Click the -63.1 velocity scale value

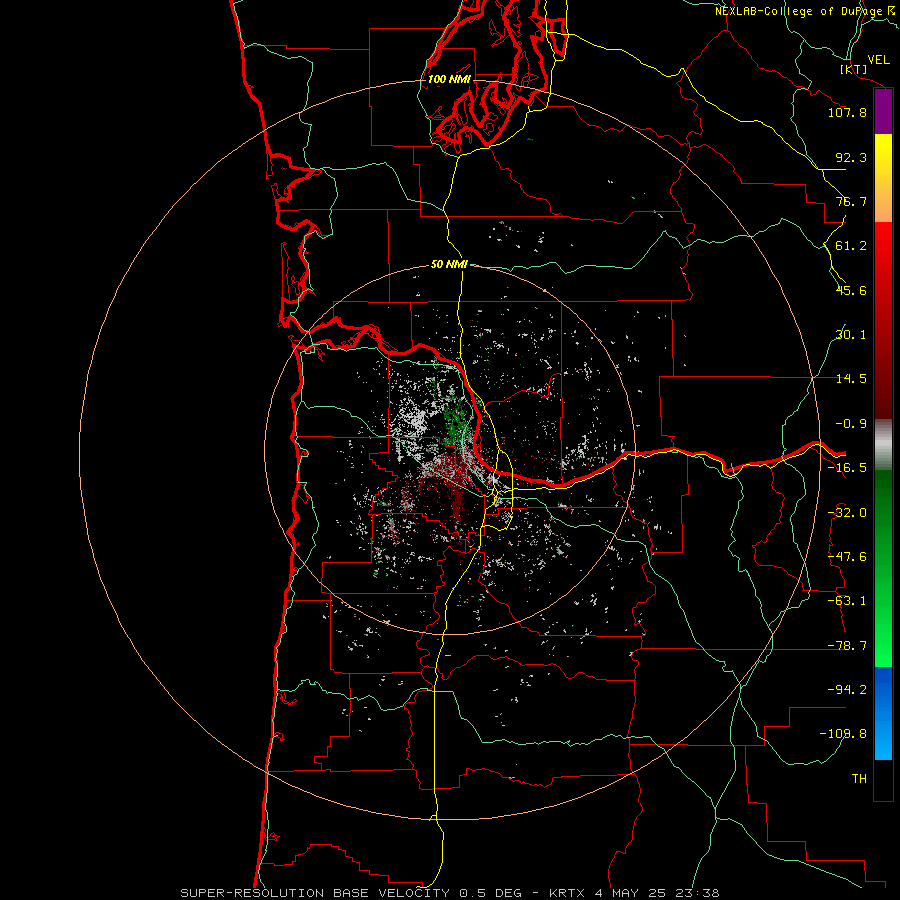(847, 601)
